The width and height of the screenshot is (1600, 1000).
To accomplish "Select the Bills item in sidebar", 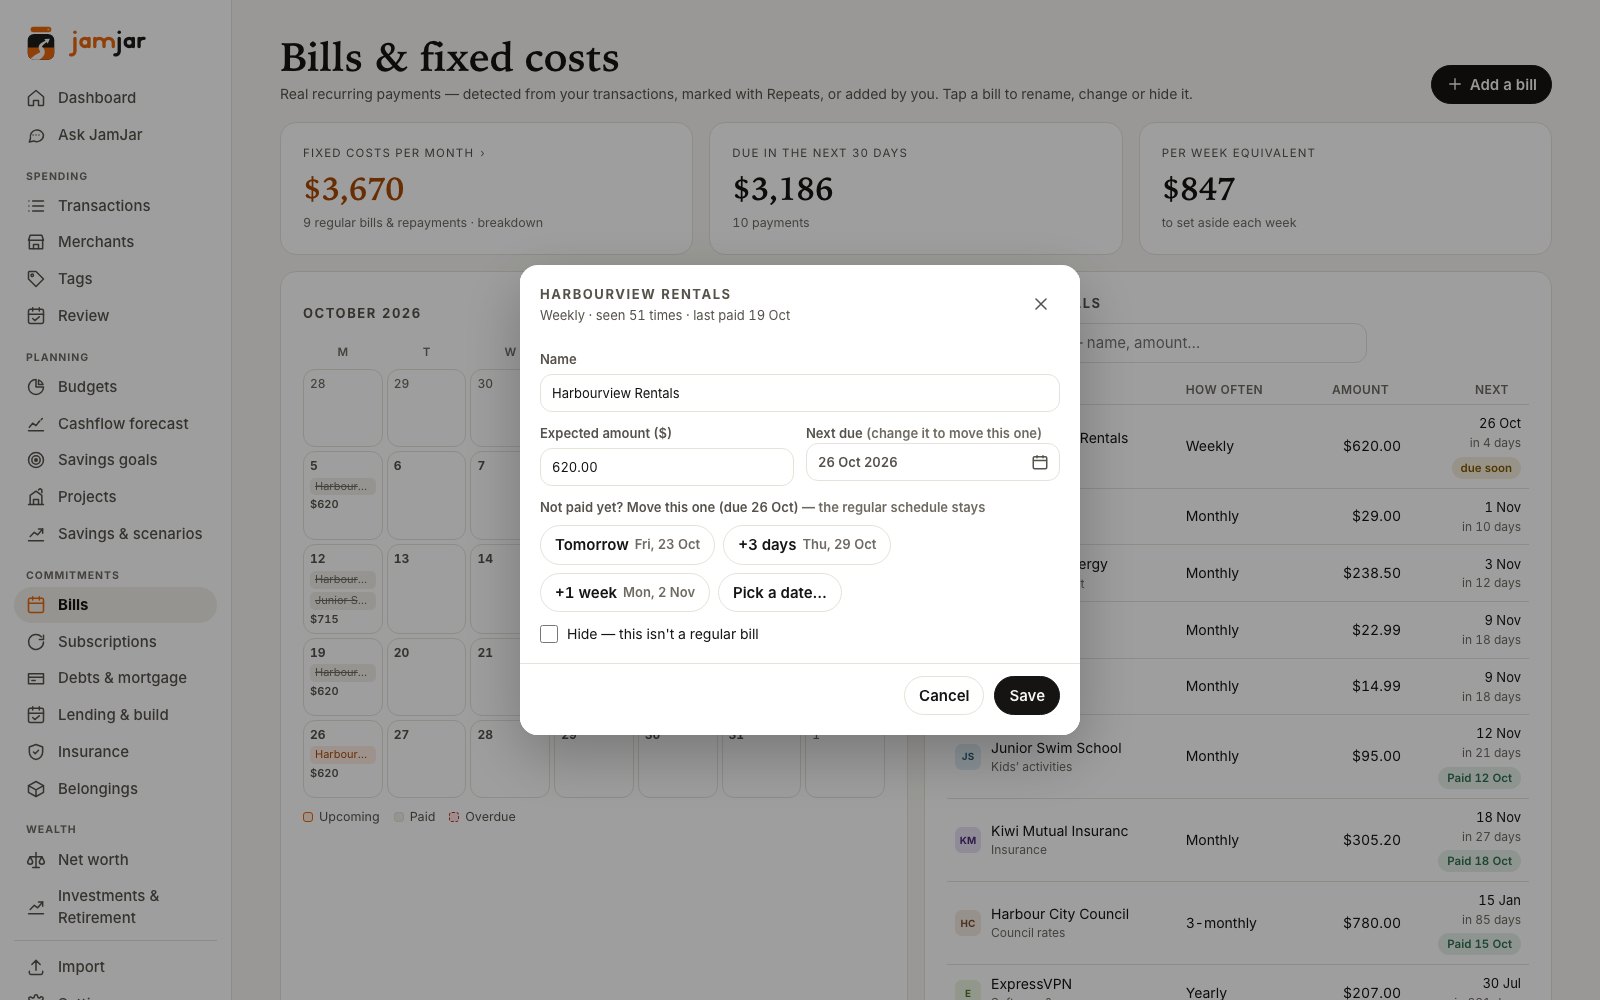I will pos(115,605).
